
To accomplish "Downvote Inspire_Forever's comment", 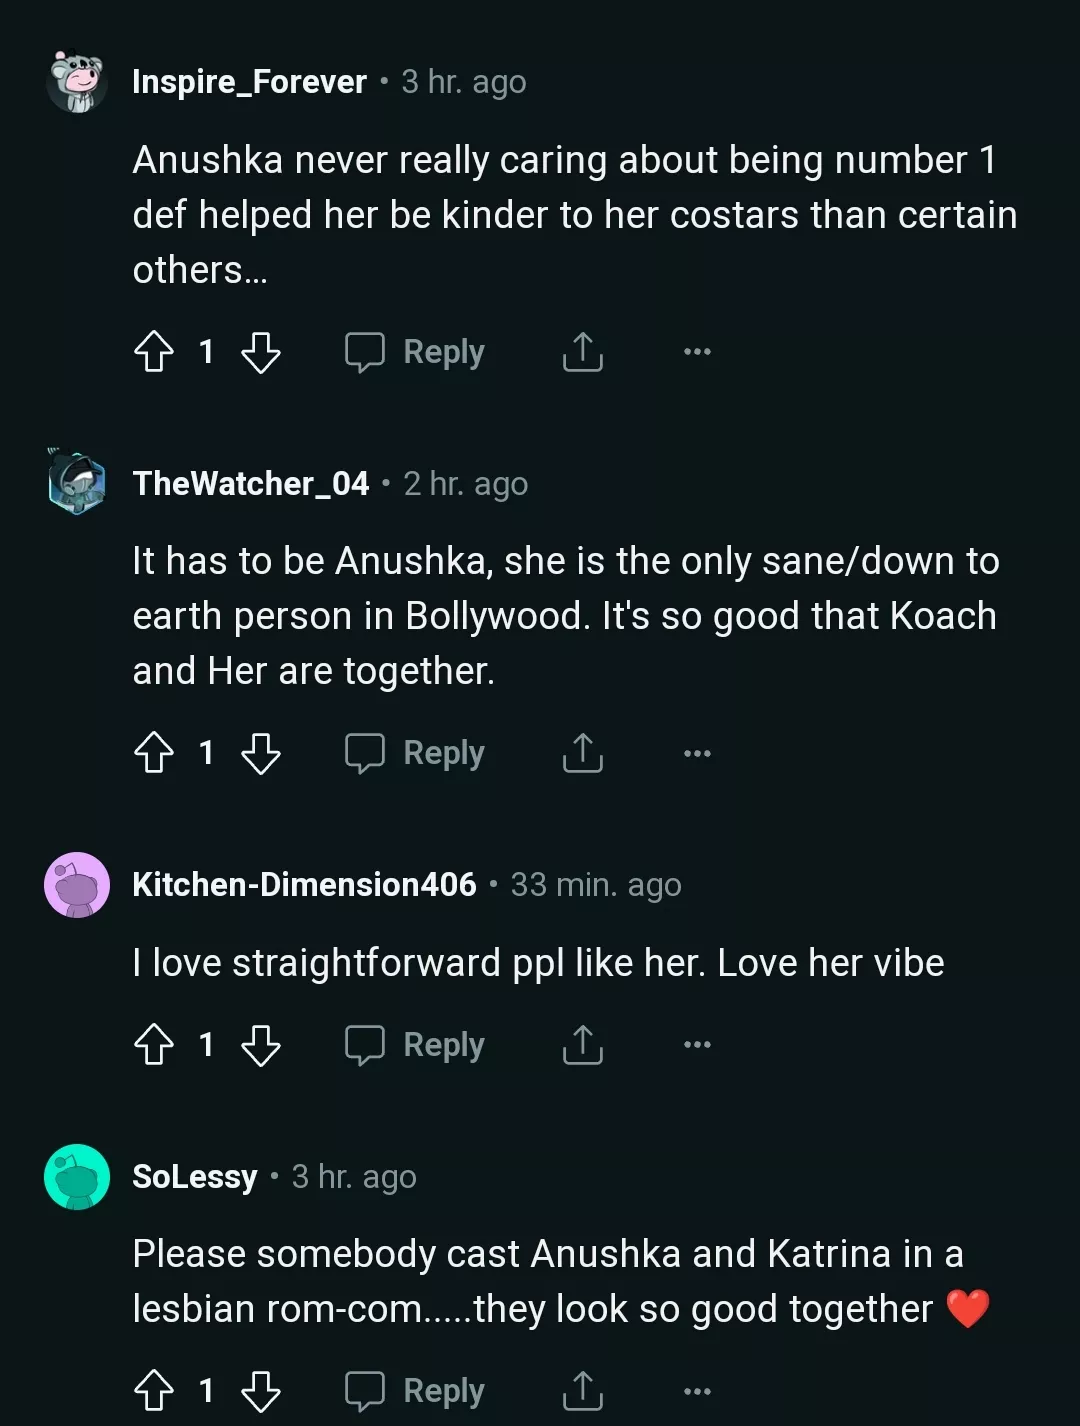I will point(261,352).
